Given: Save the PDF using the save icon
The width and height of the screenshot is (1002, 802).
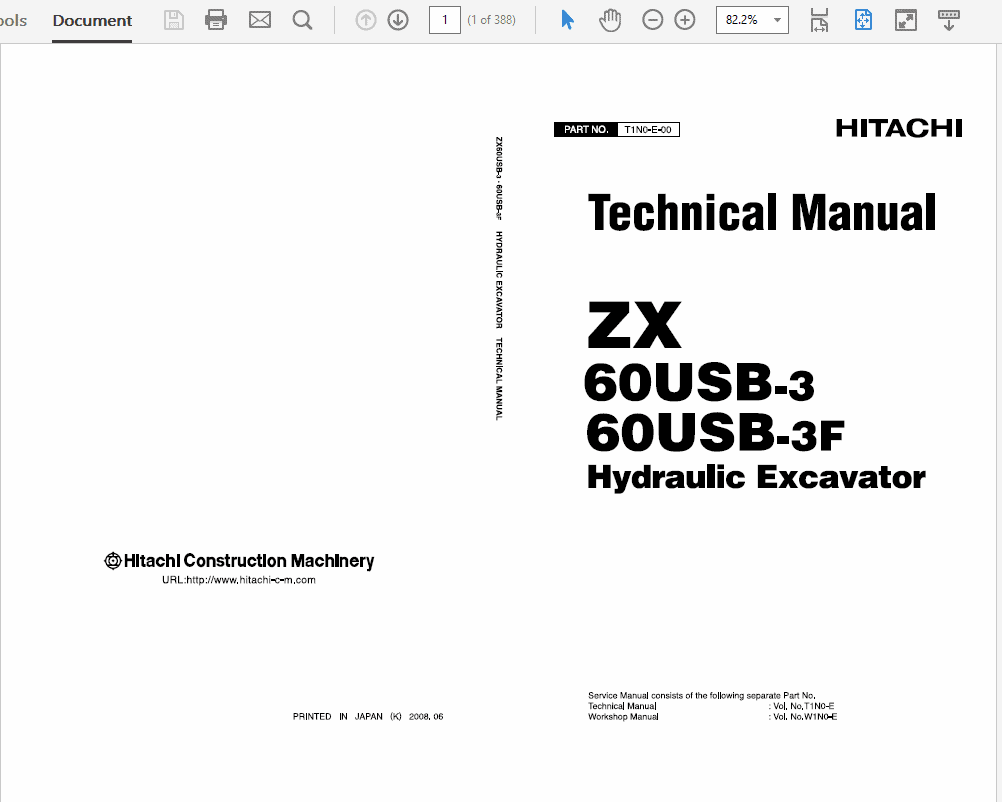Looking at the screenshot, I should (173, 19).
